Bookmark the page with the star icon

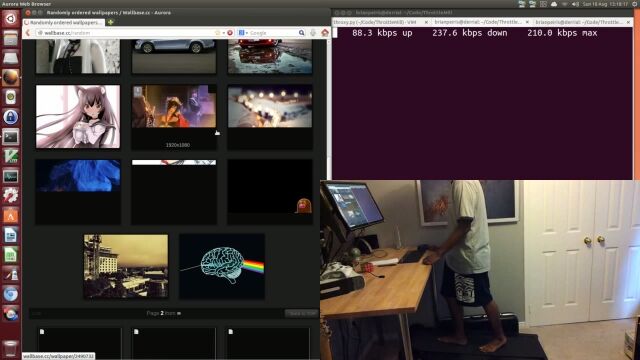pos(218,33)
